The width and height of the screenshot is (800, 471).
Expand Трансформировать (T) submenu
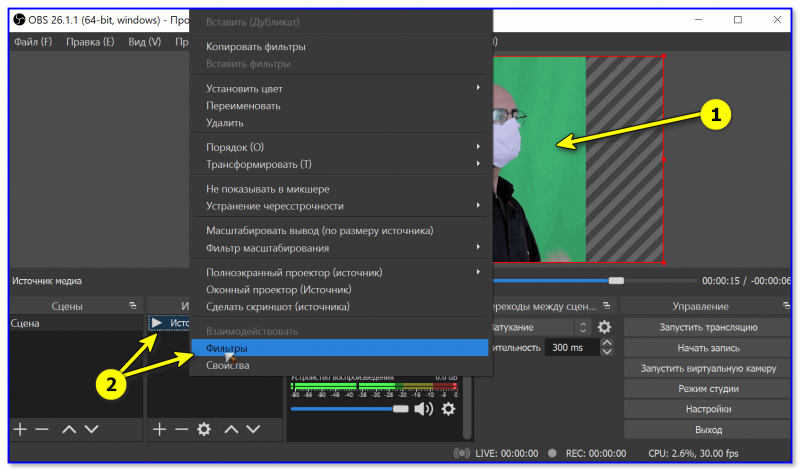340,164
